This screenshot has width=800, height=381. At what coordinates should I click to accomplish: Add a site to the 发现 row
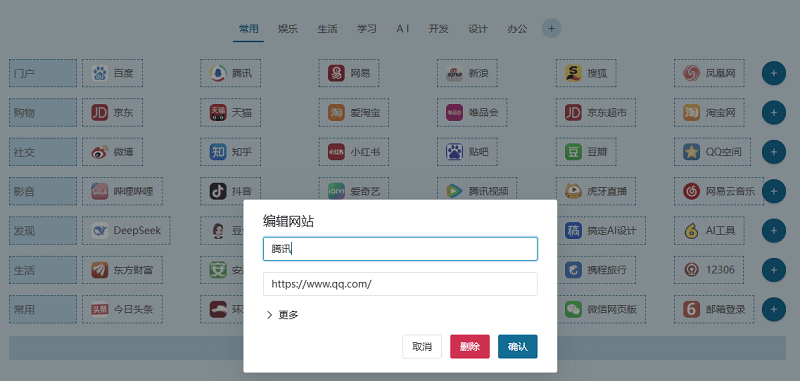pos(773,231)
